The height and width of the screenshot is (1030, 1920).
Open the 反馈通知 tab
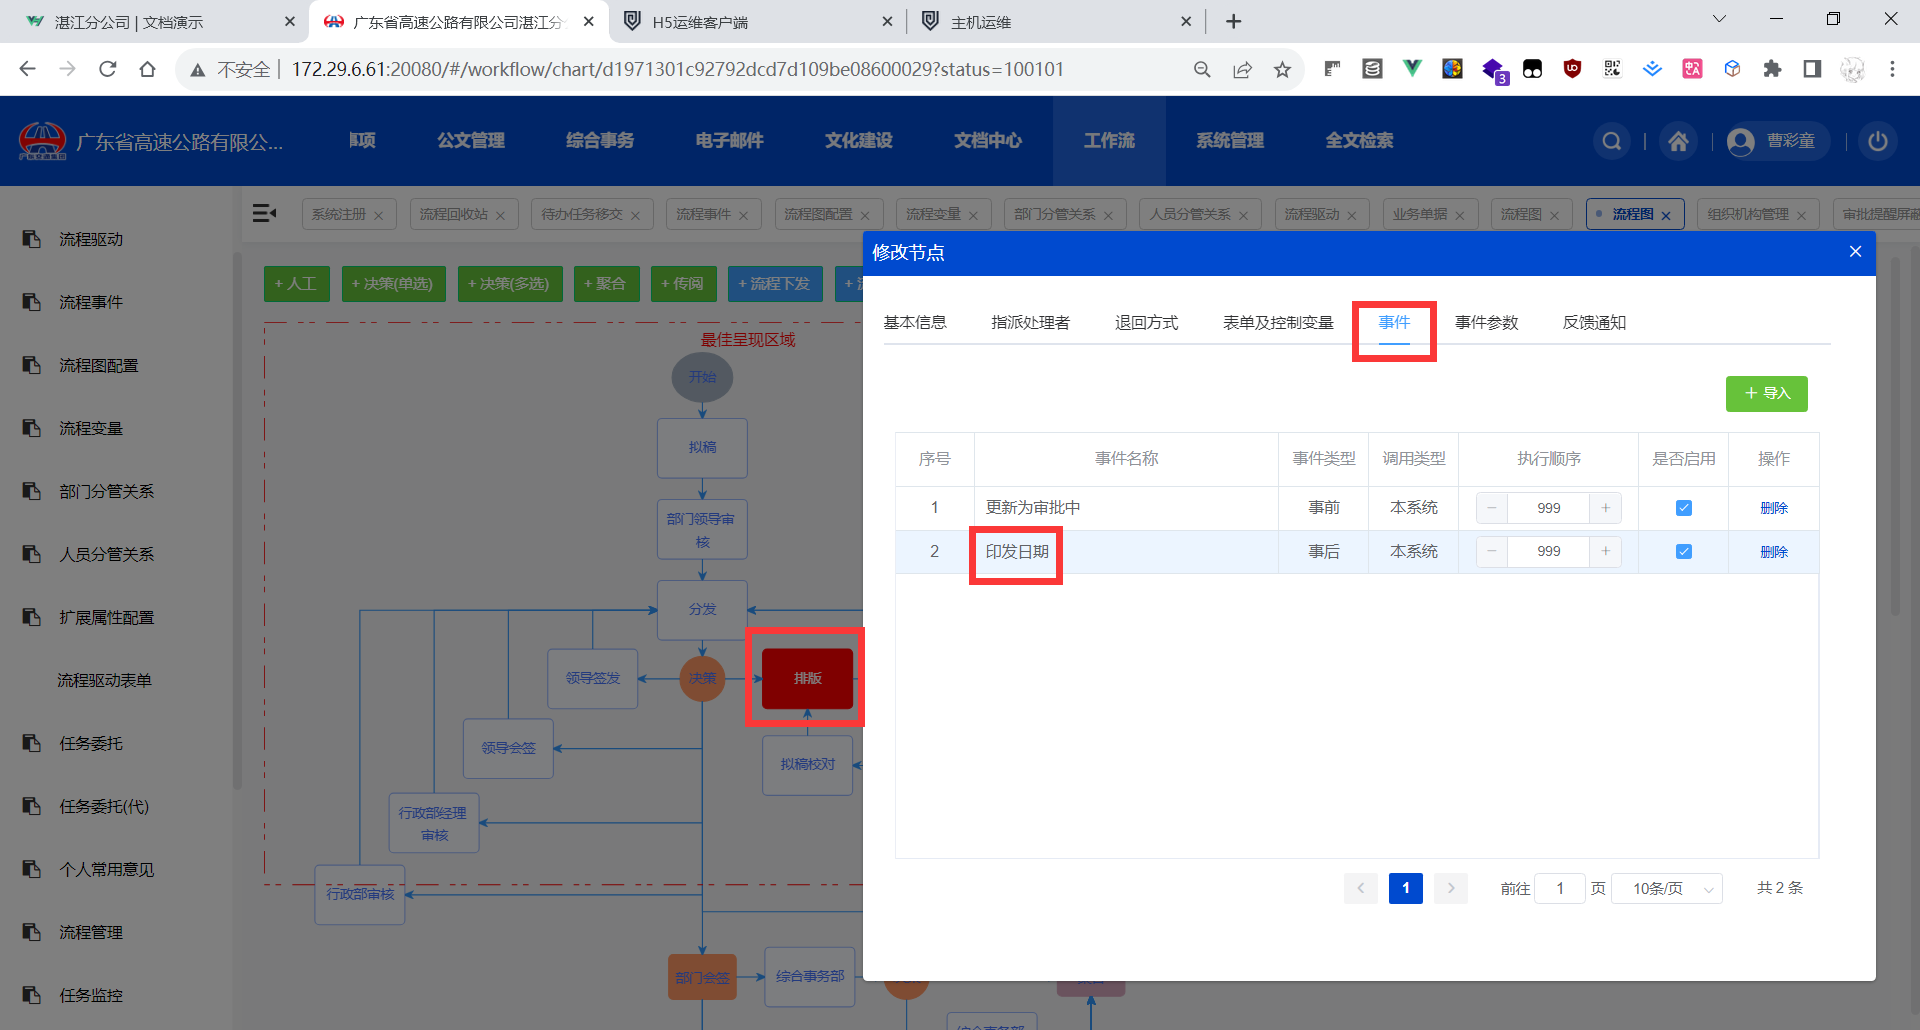1594,322
